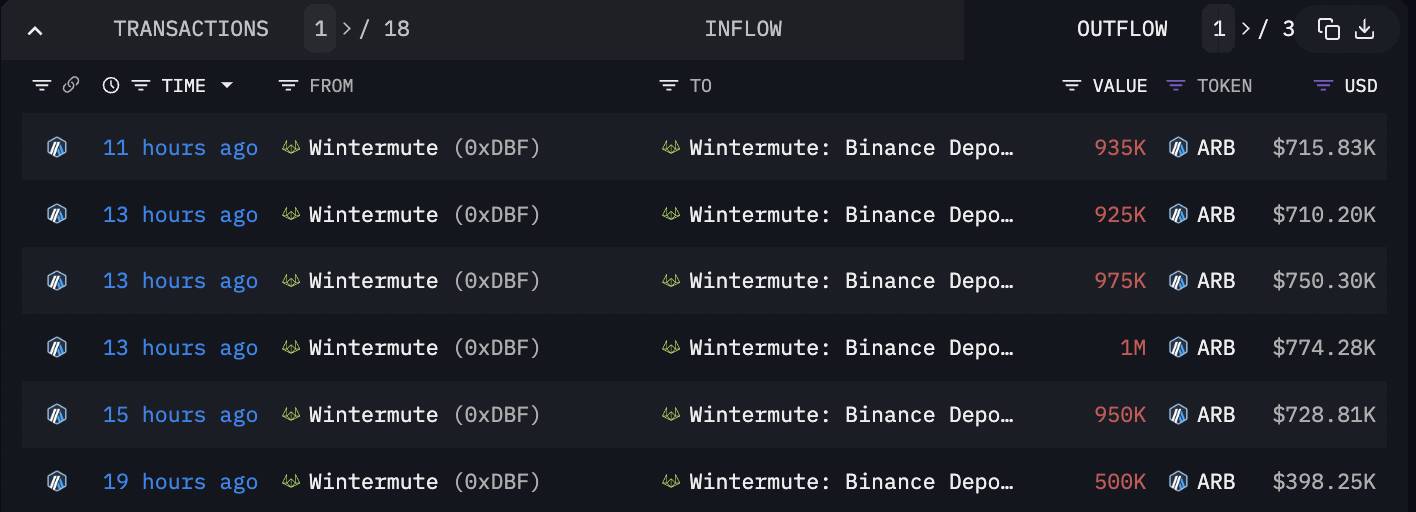The height and width of the screenshot is (512, 1416).
Task: Click the Arbitrum chain icon in the 975K row
Action: (x=57, y=281)
